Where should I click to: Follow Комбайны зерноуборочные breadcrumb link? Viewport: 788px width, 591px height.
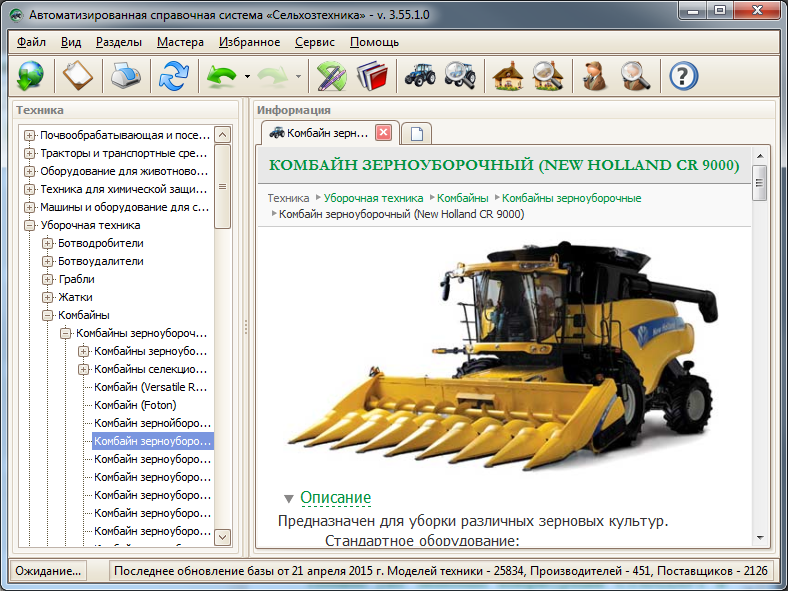pos(571,198)
